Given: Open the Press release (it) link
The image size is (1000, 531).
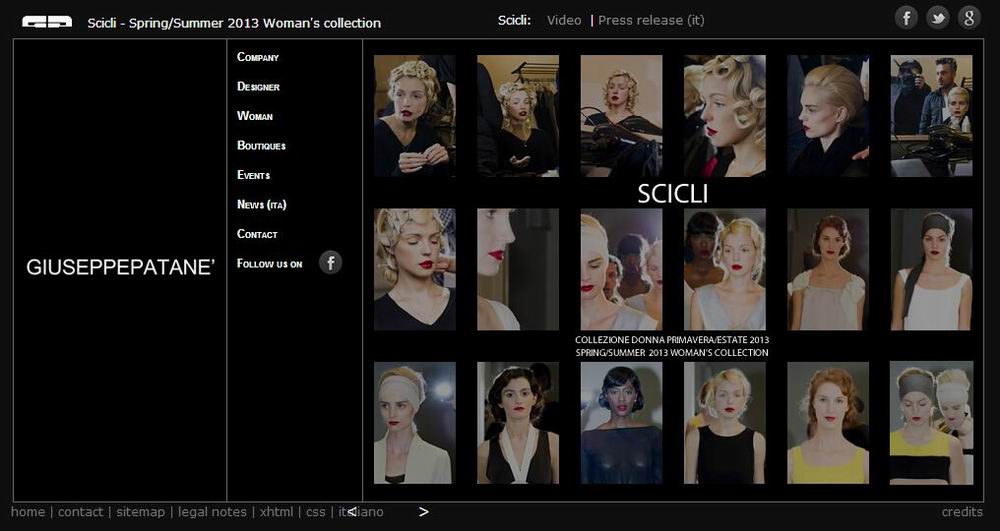Looking at the screenshot, I should [651, 20].
